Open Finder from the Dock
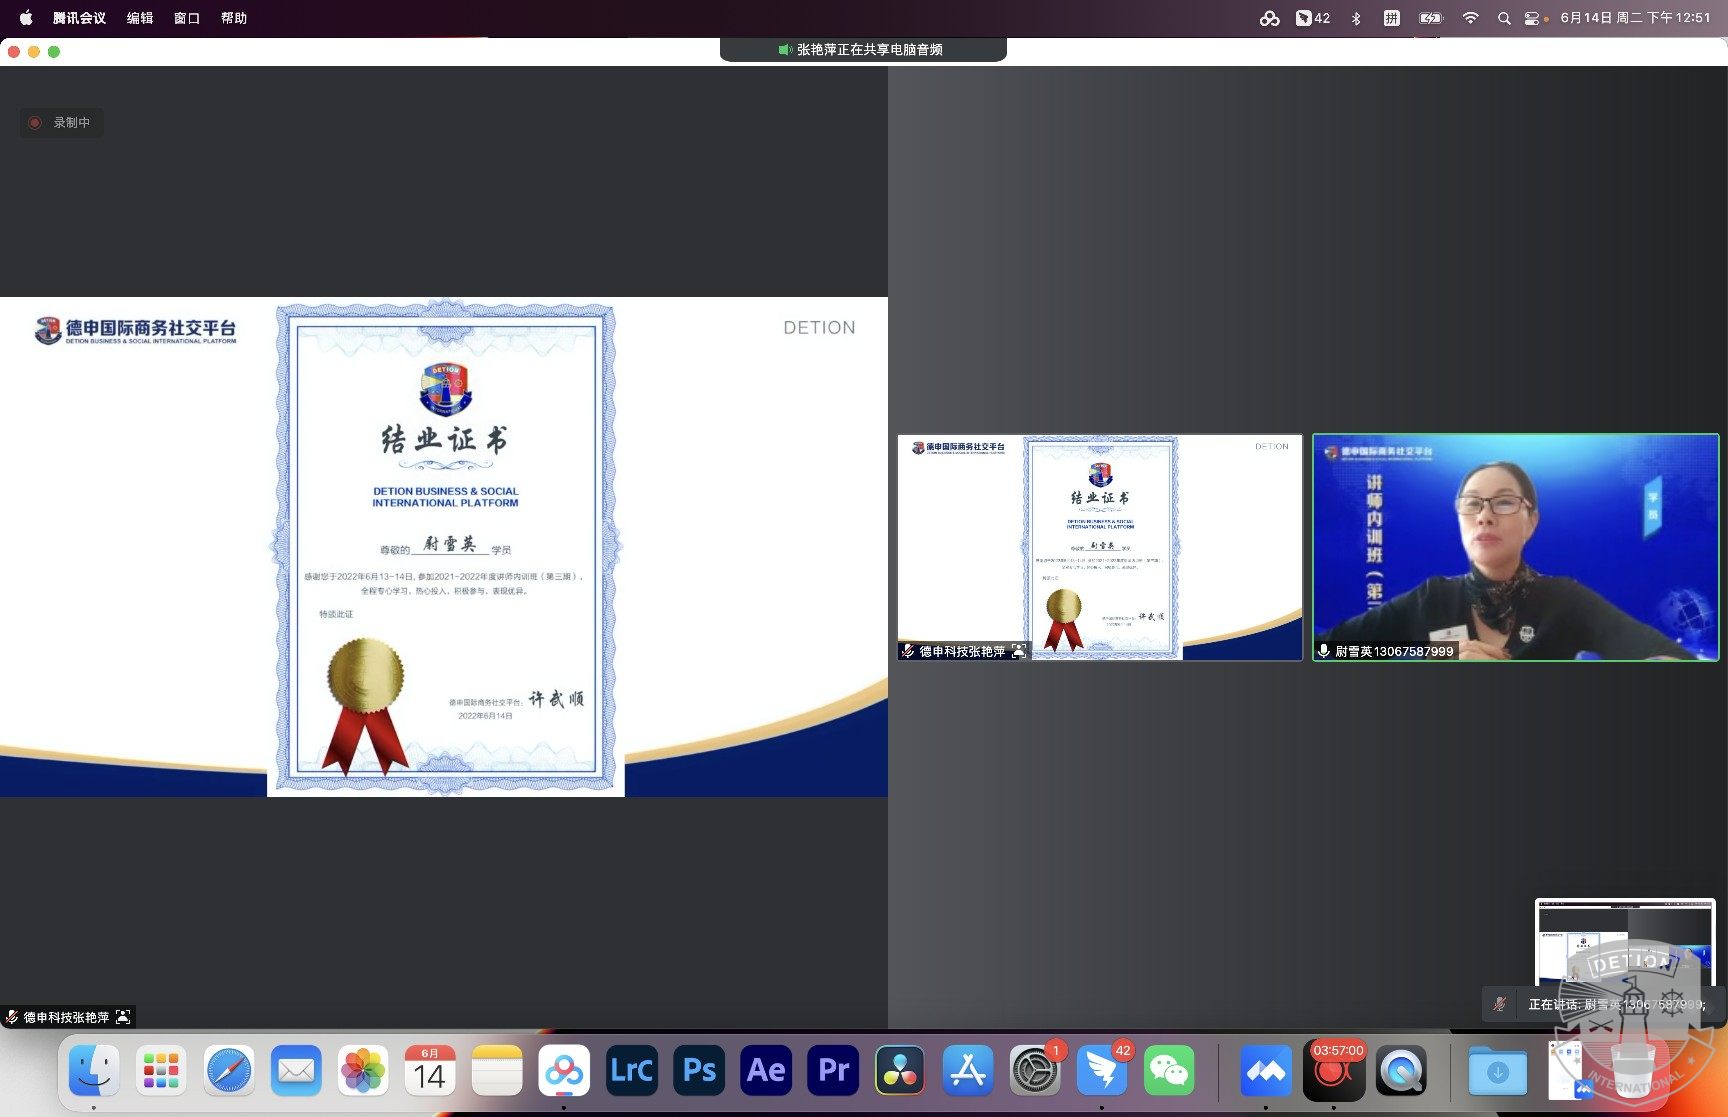This screenshot has height=1117, width=1728. pyautogui.click(x=94, y=1071)
